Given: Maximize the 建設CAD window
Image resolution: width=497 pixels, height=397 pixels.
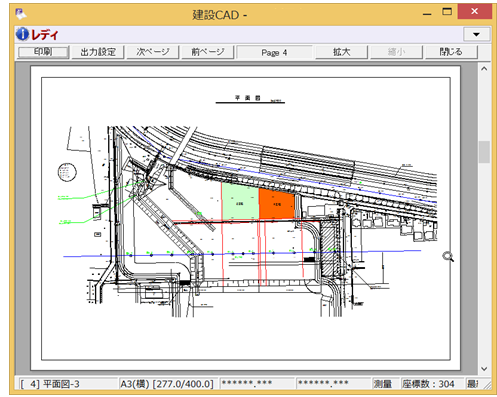Looking at the screenshot, I should (x=447, y=12).
